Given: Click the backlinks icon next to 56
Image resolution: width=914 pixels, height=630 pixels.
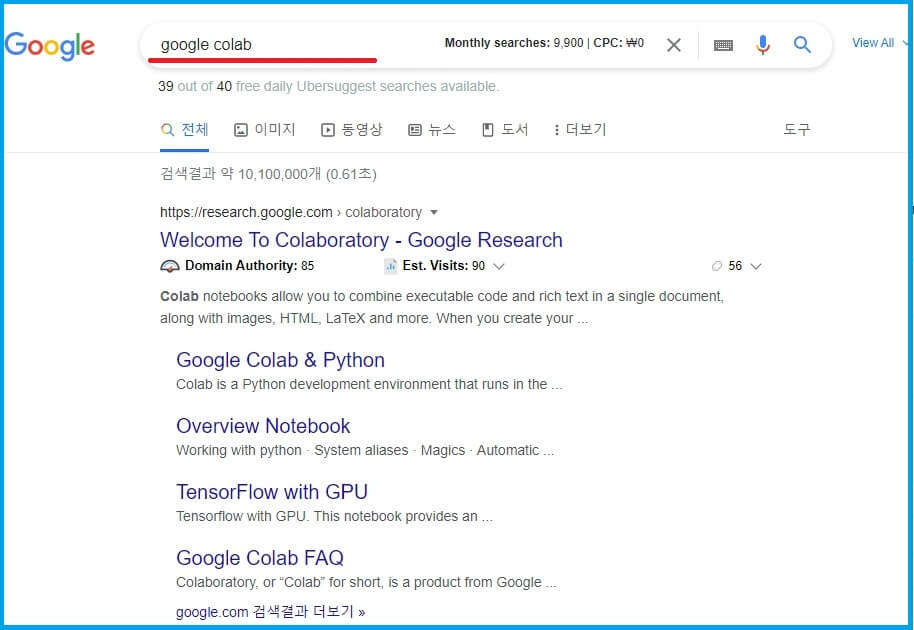Looking at the screenshot, I should pyautogui.click(x=716, y=266).
